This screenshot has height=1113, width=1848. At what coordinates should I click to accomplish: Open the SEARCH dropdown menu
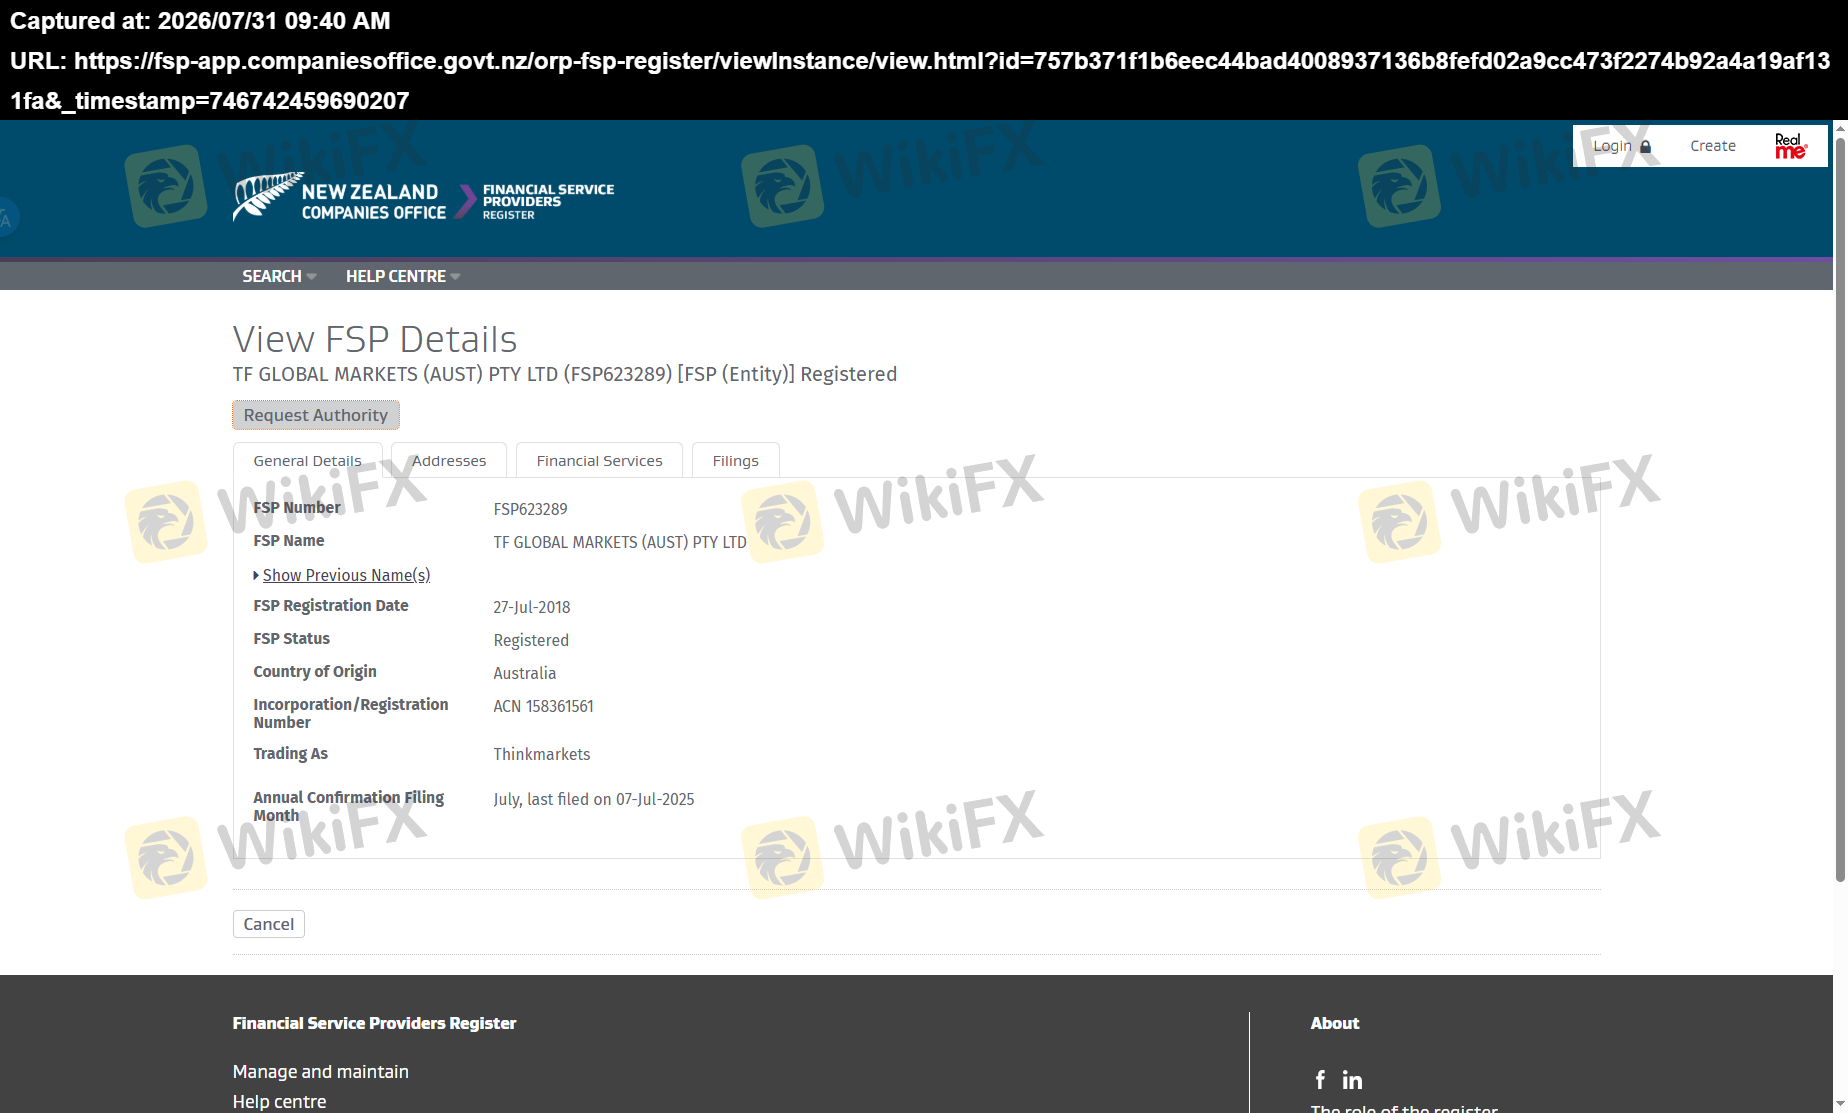[x=279, y=276]
